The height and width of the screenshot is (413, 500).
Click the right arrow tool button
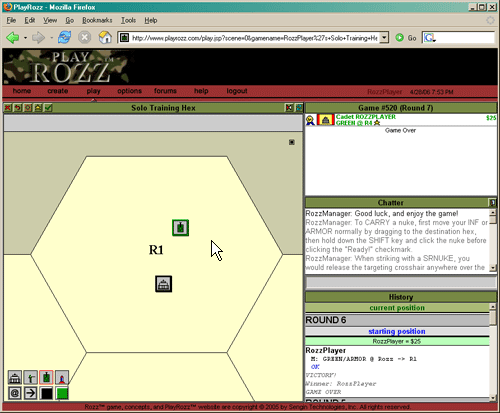[x=31, y=393]
